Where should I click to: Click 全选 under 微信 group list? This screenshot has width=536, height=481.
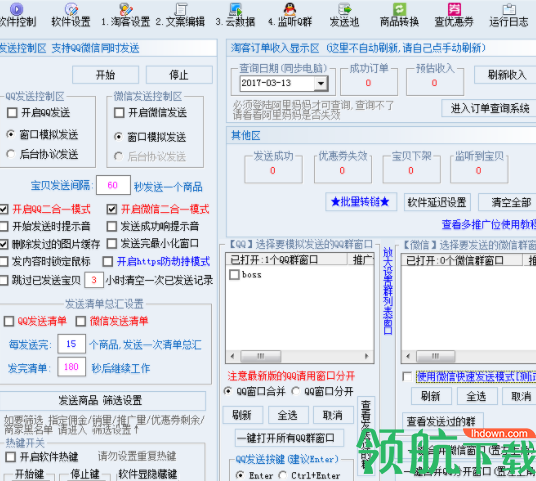coord(477,396)
